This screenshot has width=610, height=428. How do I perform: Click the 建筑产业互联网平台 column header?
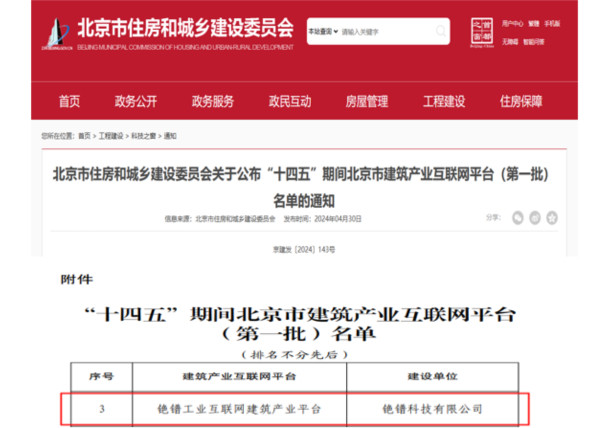239,376
